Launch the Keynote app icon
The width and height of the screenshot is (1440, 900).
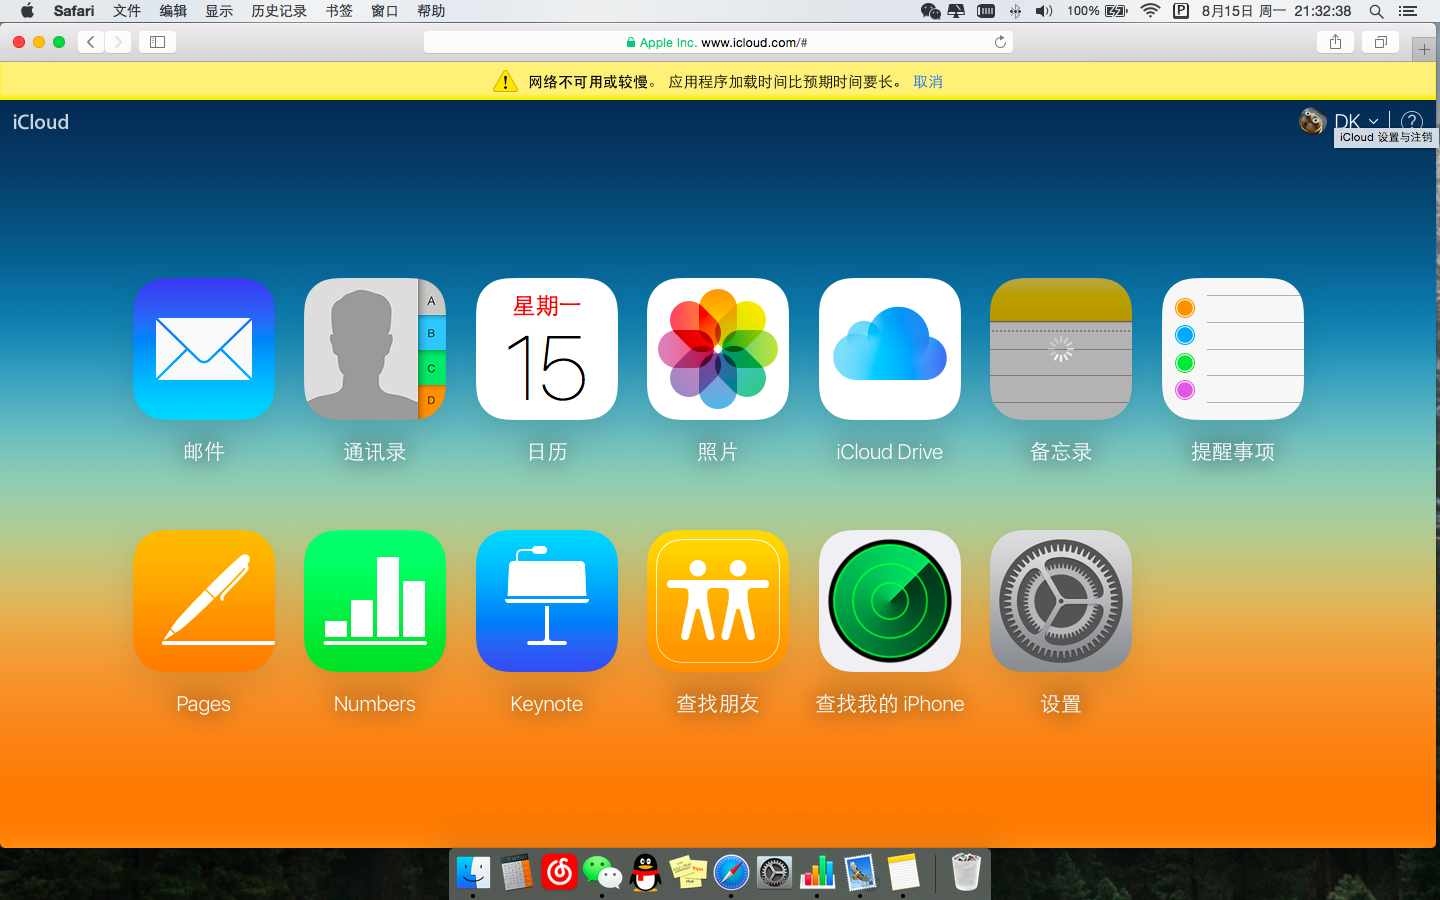tap(547, 601)
